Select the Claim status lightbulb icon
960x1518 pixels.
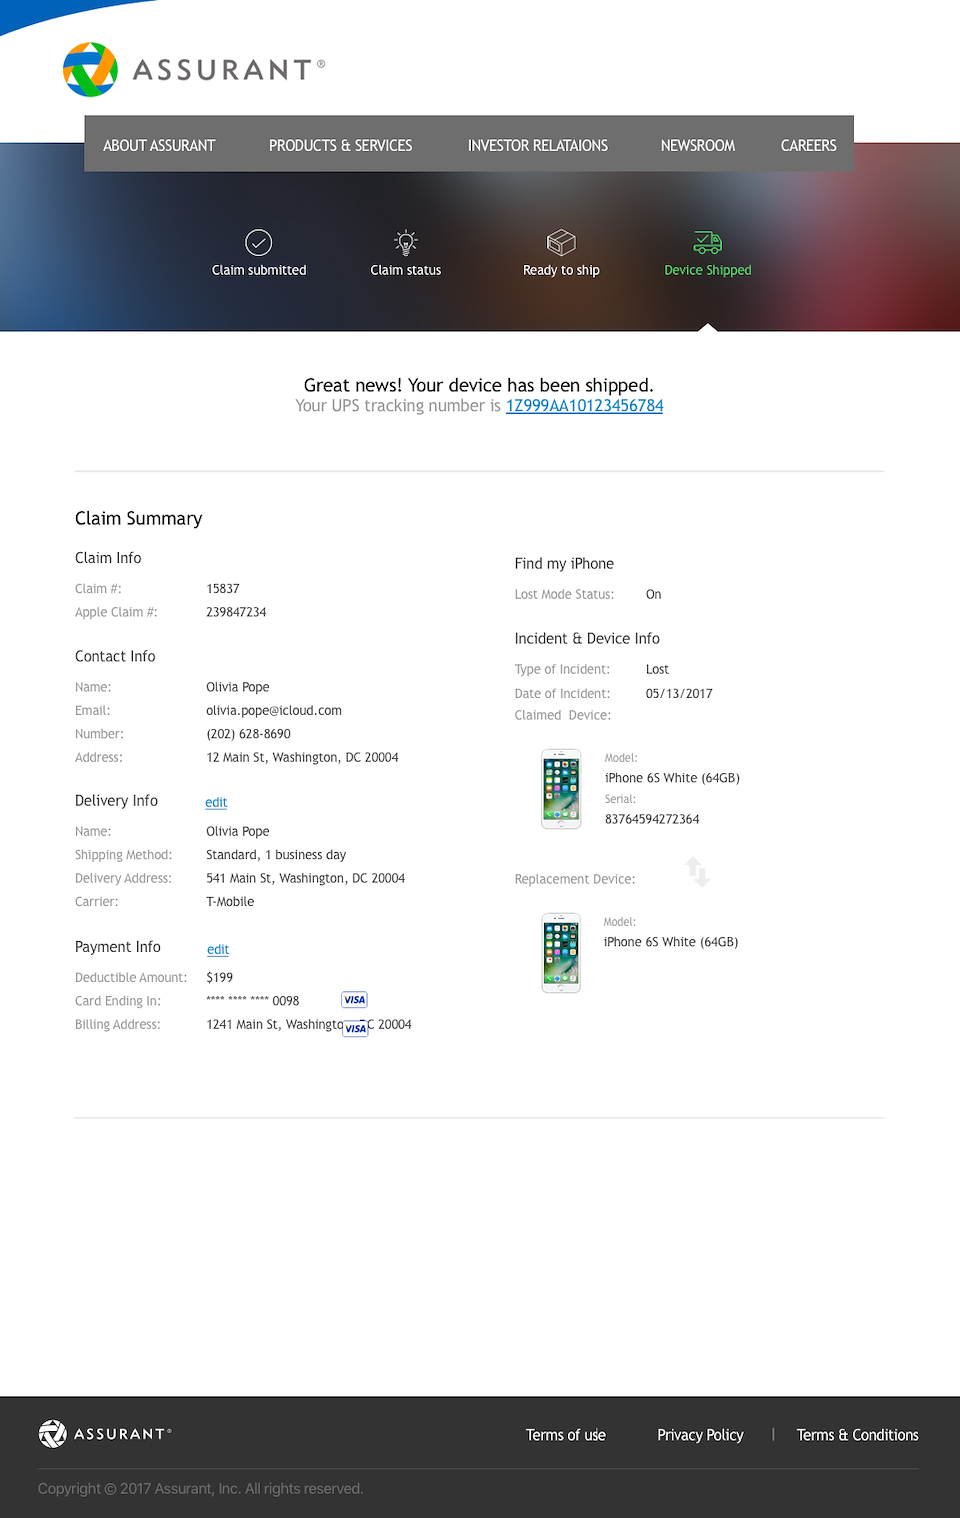405,242
